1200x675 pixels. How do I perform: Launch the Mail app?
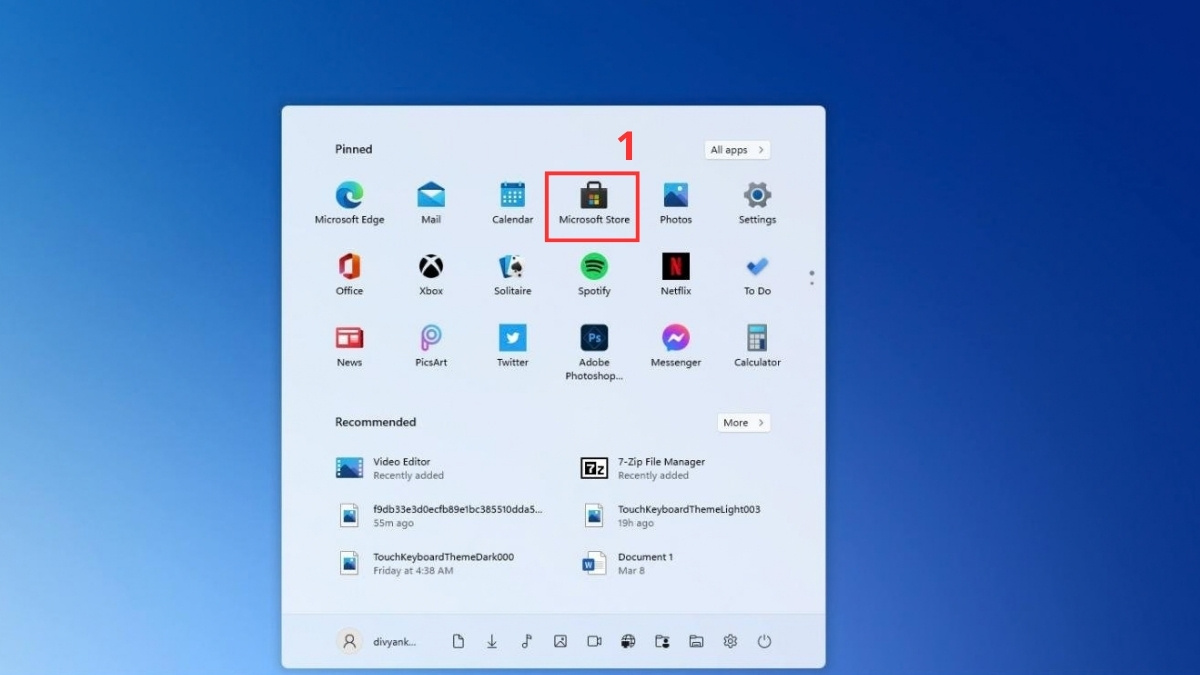tap(431, 203)
